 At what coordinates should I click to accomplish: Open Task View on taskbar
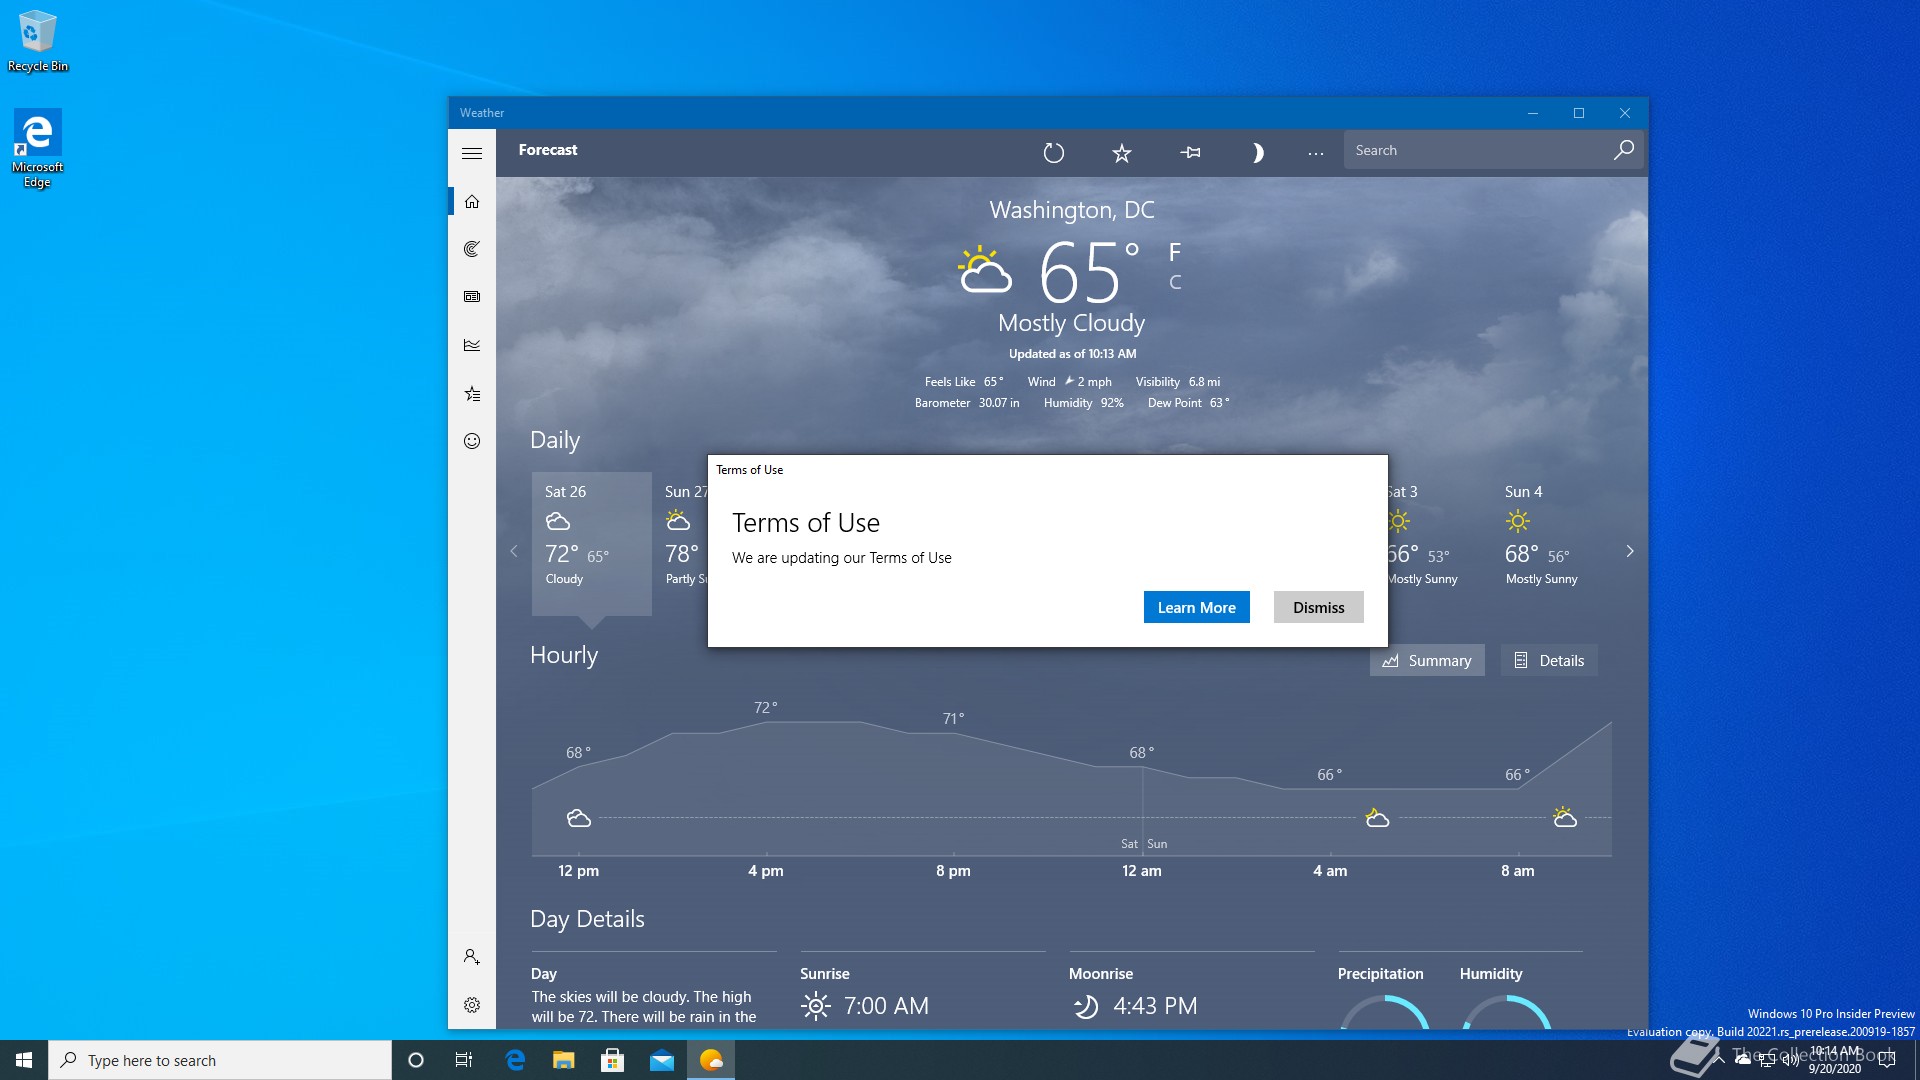(464, 1060)
